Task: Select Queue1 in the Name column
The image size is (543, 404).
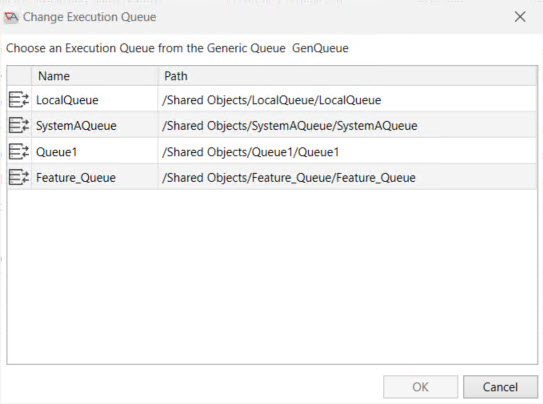Action: tap(56, 152)
